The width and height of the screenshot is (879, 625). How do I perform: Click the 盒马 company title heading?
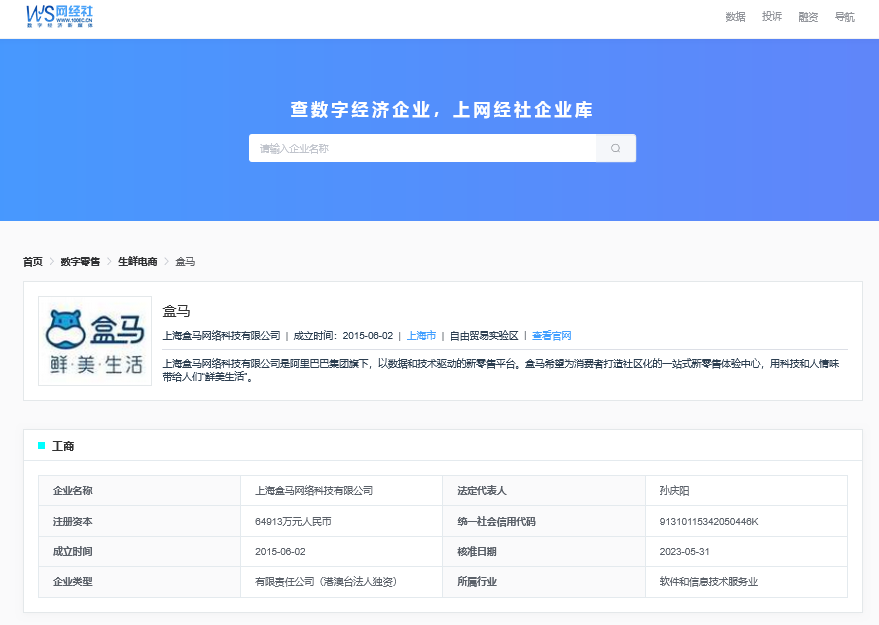point(176,311)
